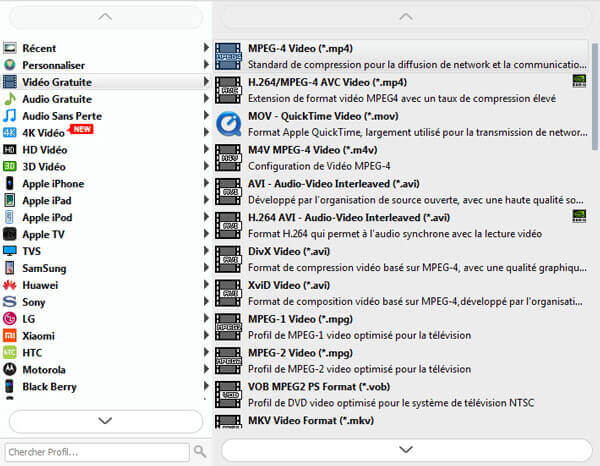The width and height of the screenshot is (600, 466).
Task: Choose H.264/MPEG-4 AVC Video (*.mp4)
Action: [x=400, y=90]
